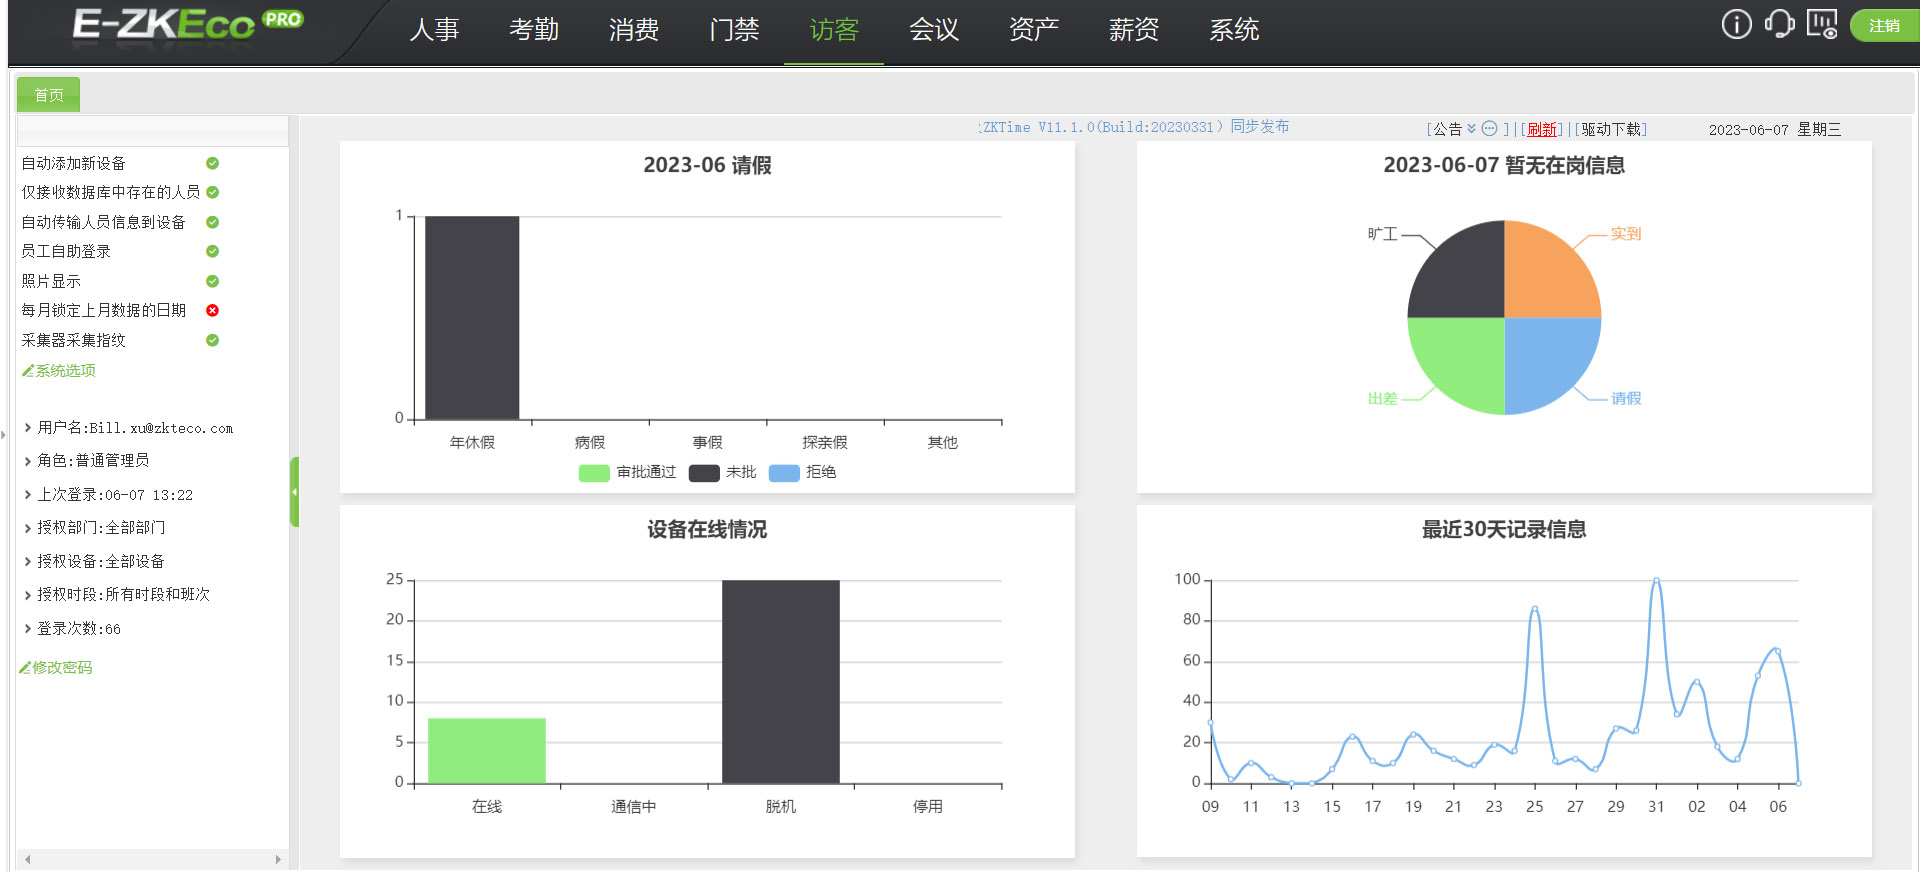This screenshot has width=1920, height=872.
Task: Click the sidebar scrollbar right arrow
Action: coord(278,859)
